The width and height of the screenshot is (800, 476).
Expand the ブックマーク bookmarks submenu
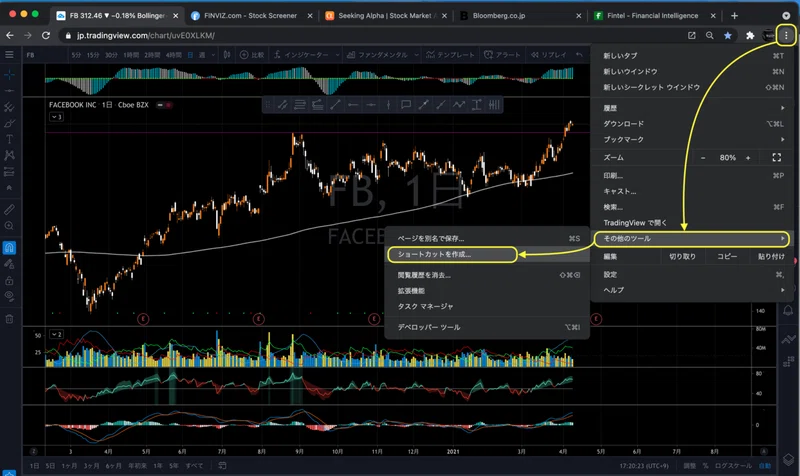click(693, 139)
